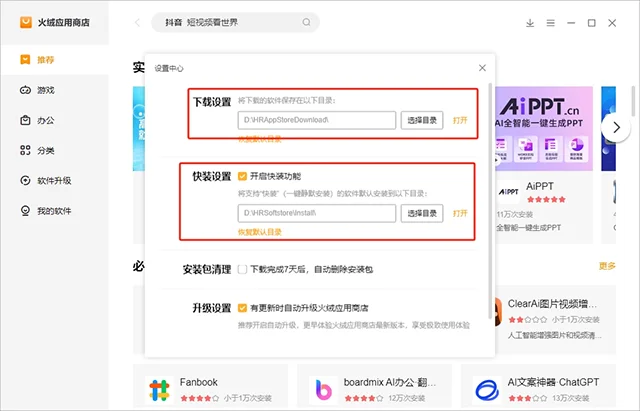This screenshot has height=411, width=640.
Task: Enable auto-delete installer after 7 days checkbox
Action: point(242,269)
